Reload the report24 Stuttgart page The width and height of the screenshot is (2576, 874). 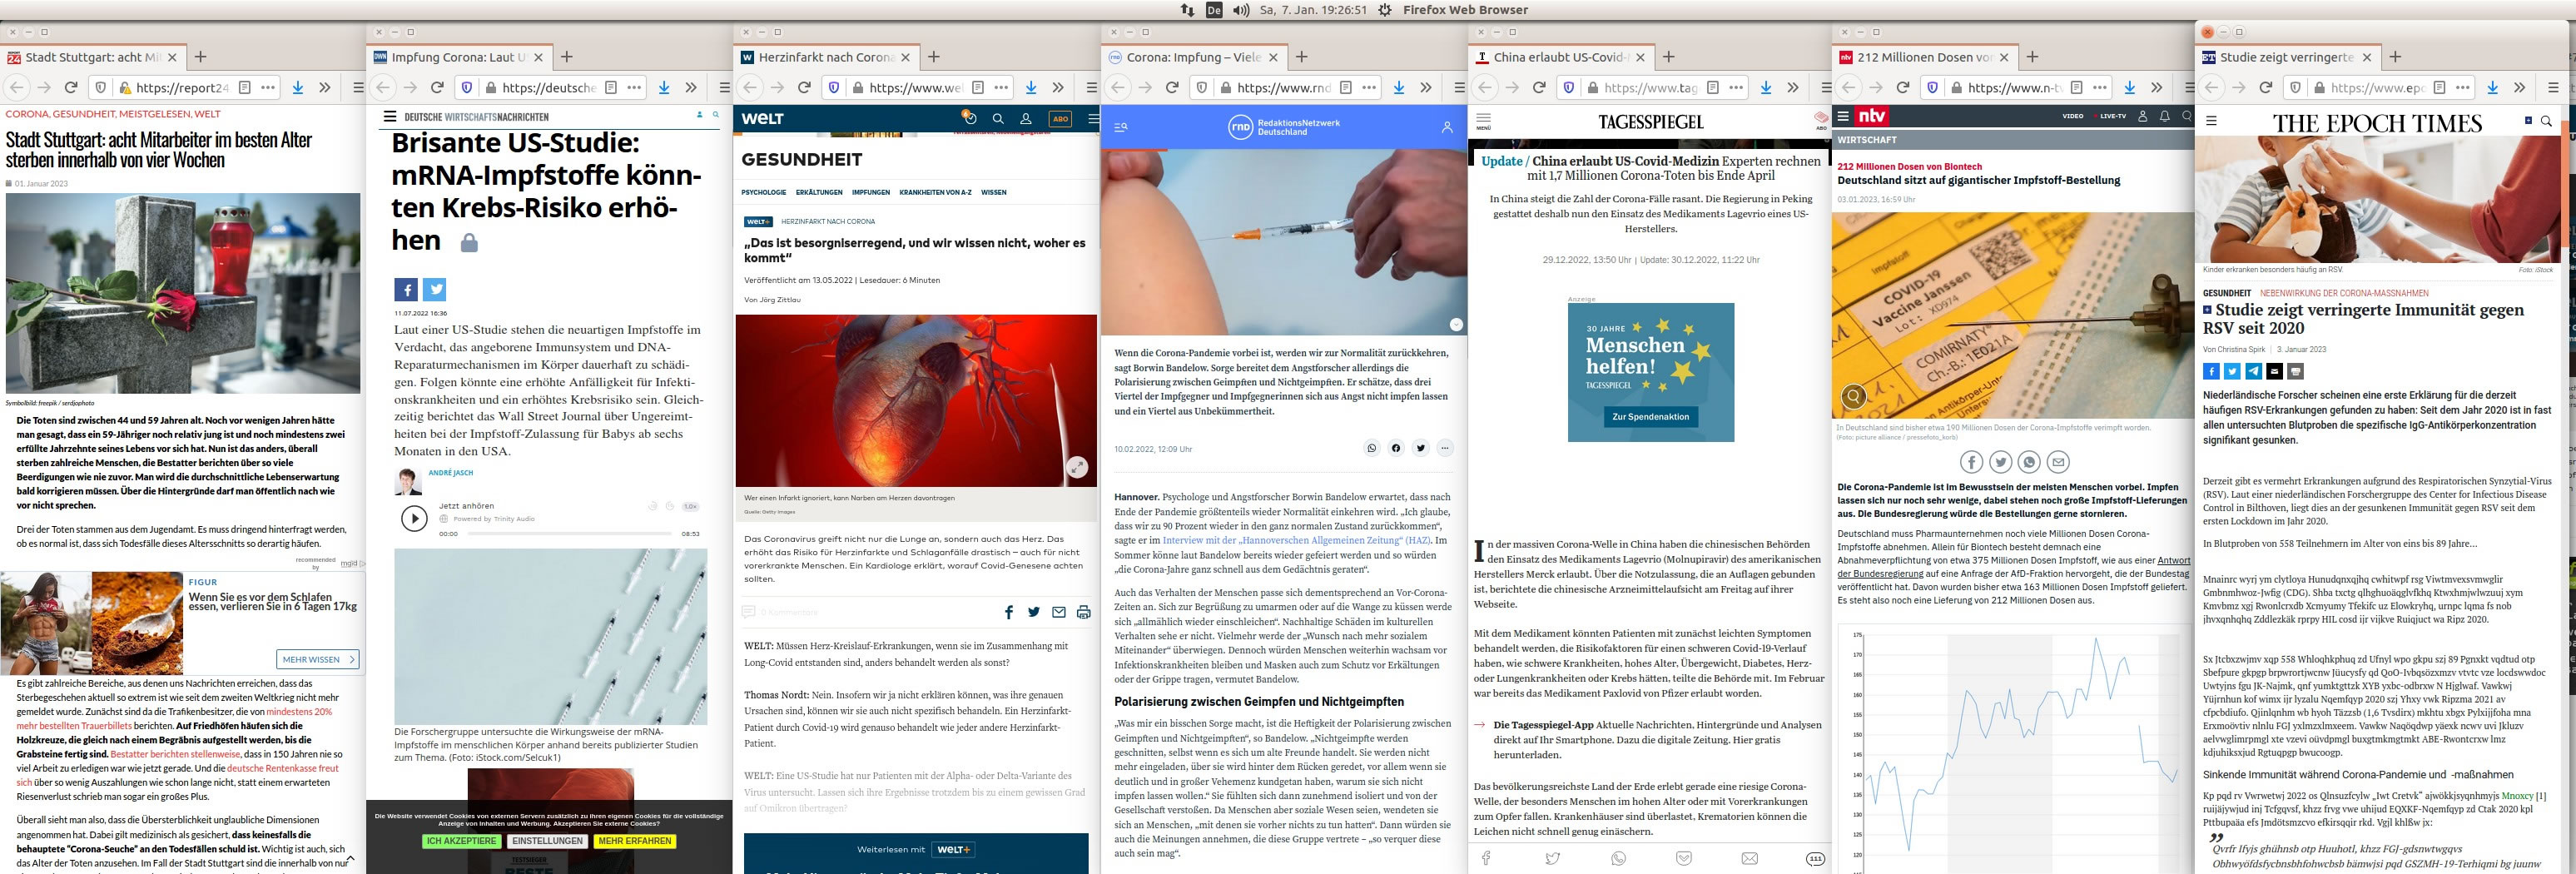(71, 88)
